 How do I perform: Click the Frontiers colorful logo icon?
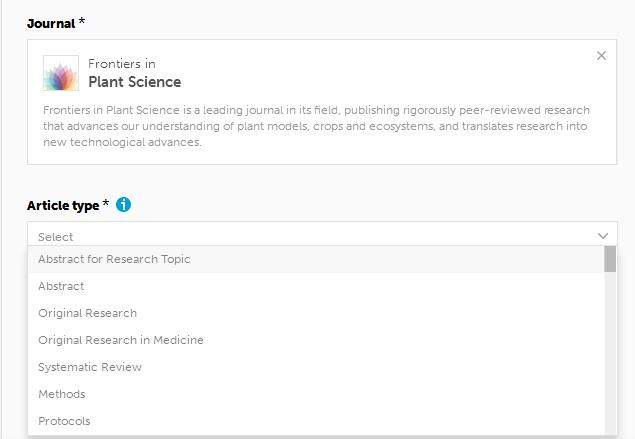(61, 73)
